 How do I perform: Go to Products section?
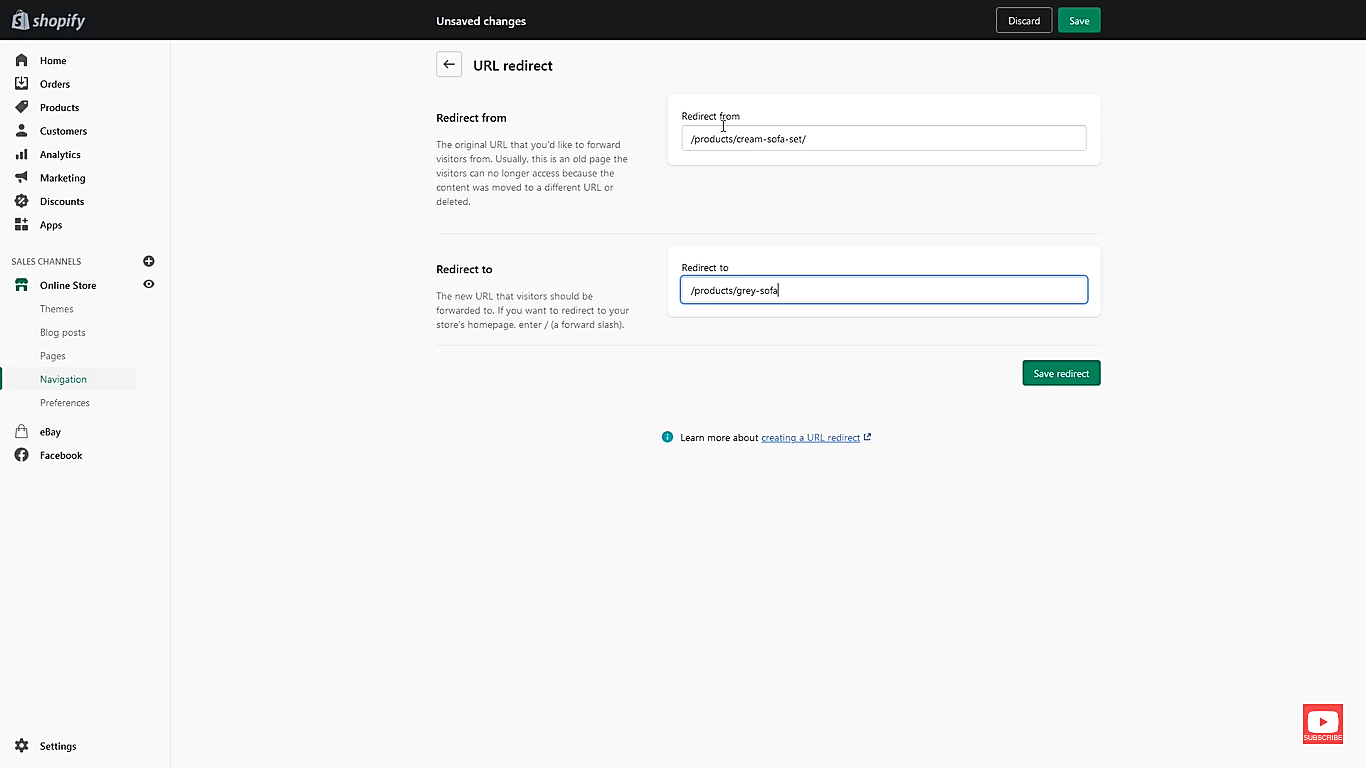coord(59,108)
